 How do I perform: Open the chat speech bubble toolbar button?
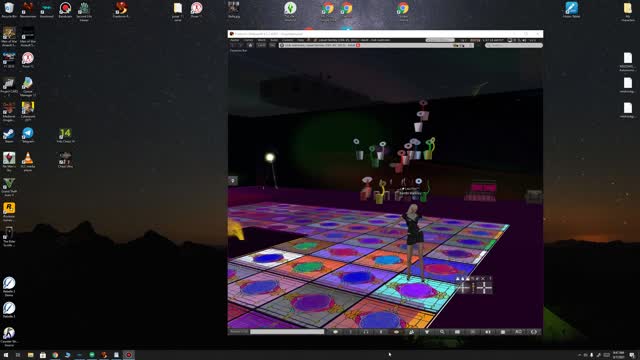point(335,332)
